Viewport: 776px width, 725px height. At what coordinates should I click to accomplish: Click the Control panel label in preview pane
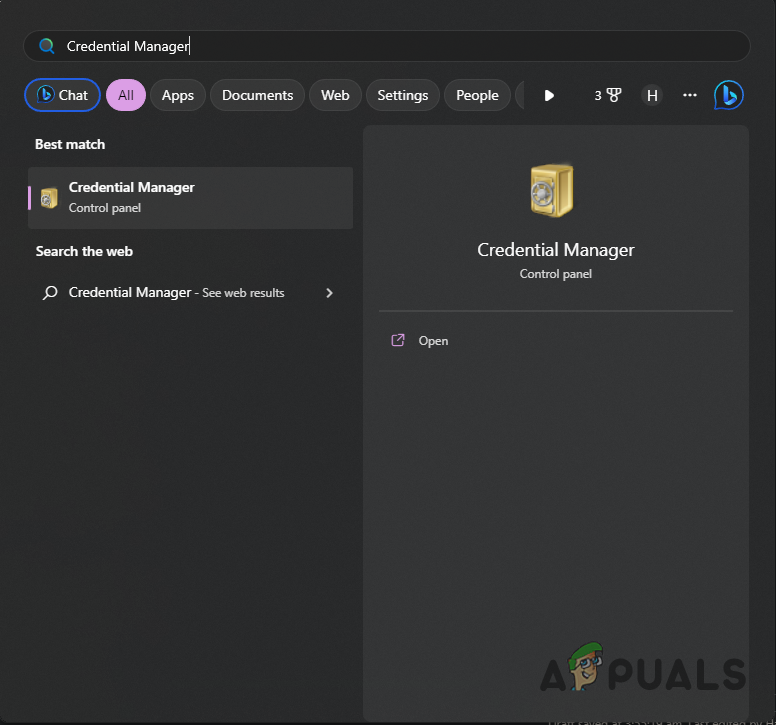[x=556, y=274]
